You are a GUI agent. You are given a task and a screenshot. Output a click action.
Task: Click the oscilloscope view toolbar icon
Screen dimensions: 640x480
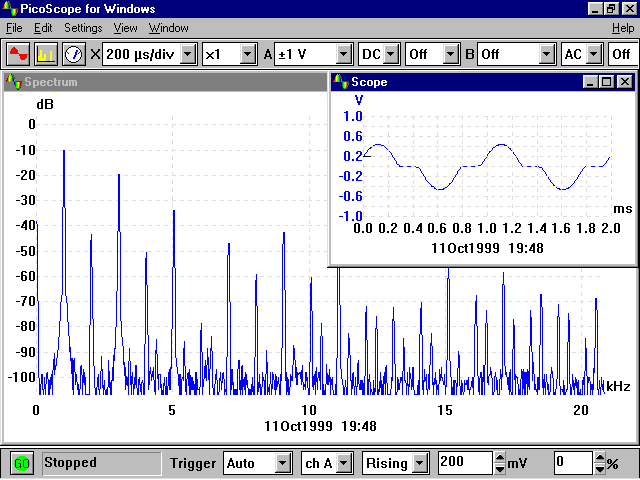19,53
